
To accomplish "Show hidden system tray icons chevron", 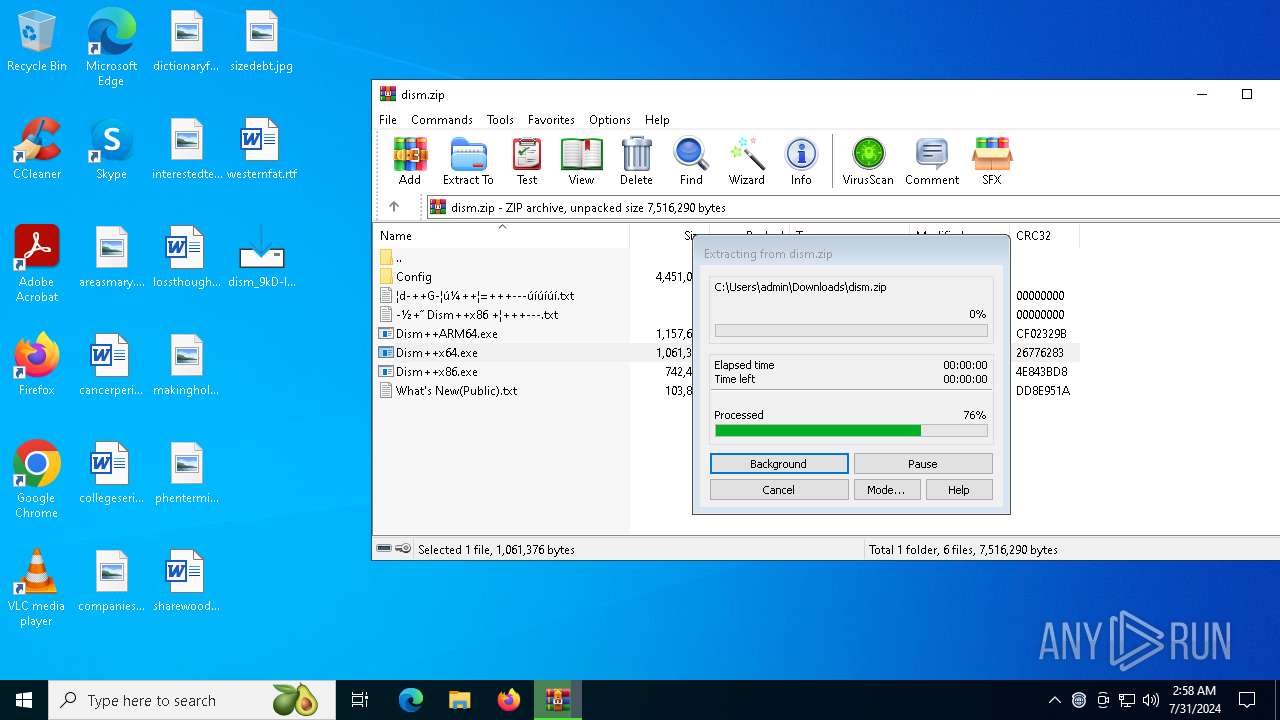I will tap(1054, 700).
